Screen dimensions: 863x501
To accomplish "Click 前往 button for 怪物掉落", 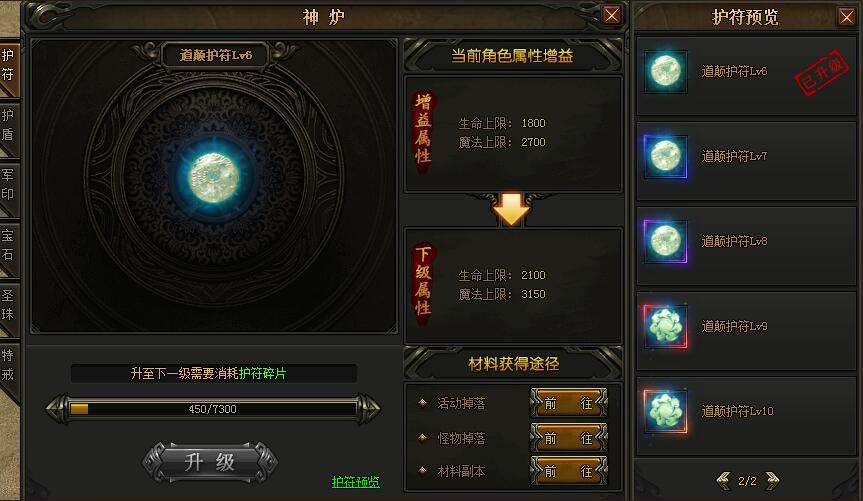I will (569, 438).
